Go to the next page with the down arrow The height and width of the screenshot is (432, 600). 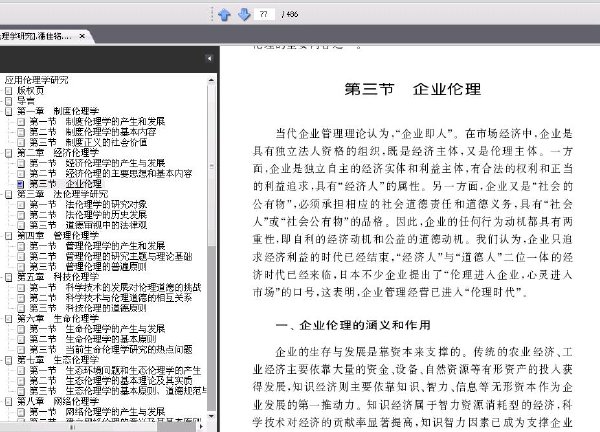click(244, 15)
